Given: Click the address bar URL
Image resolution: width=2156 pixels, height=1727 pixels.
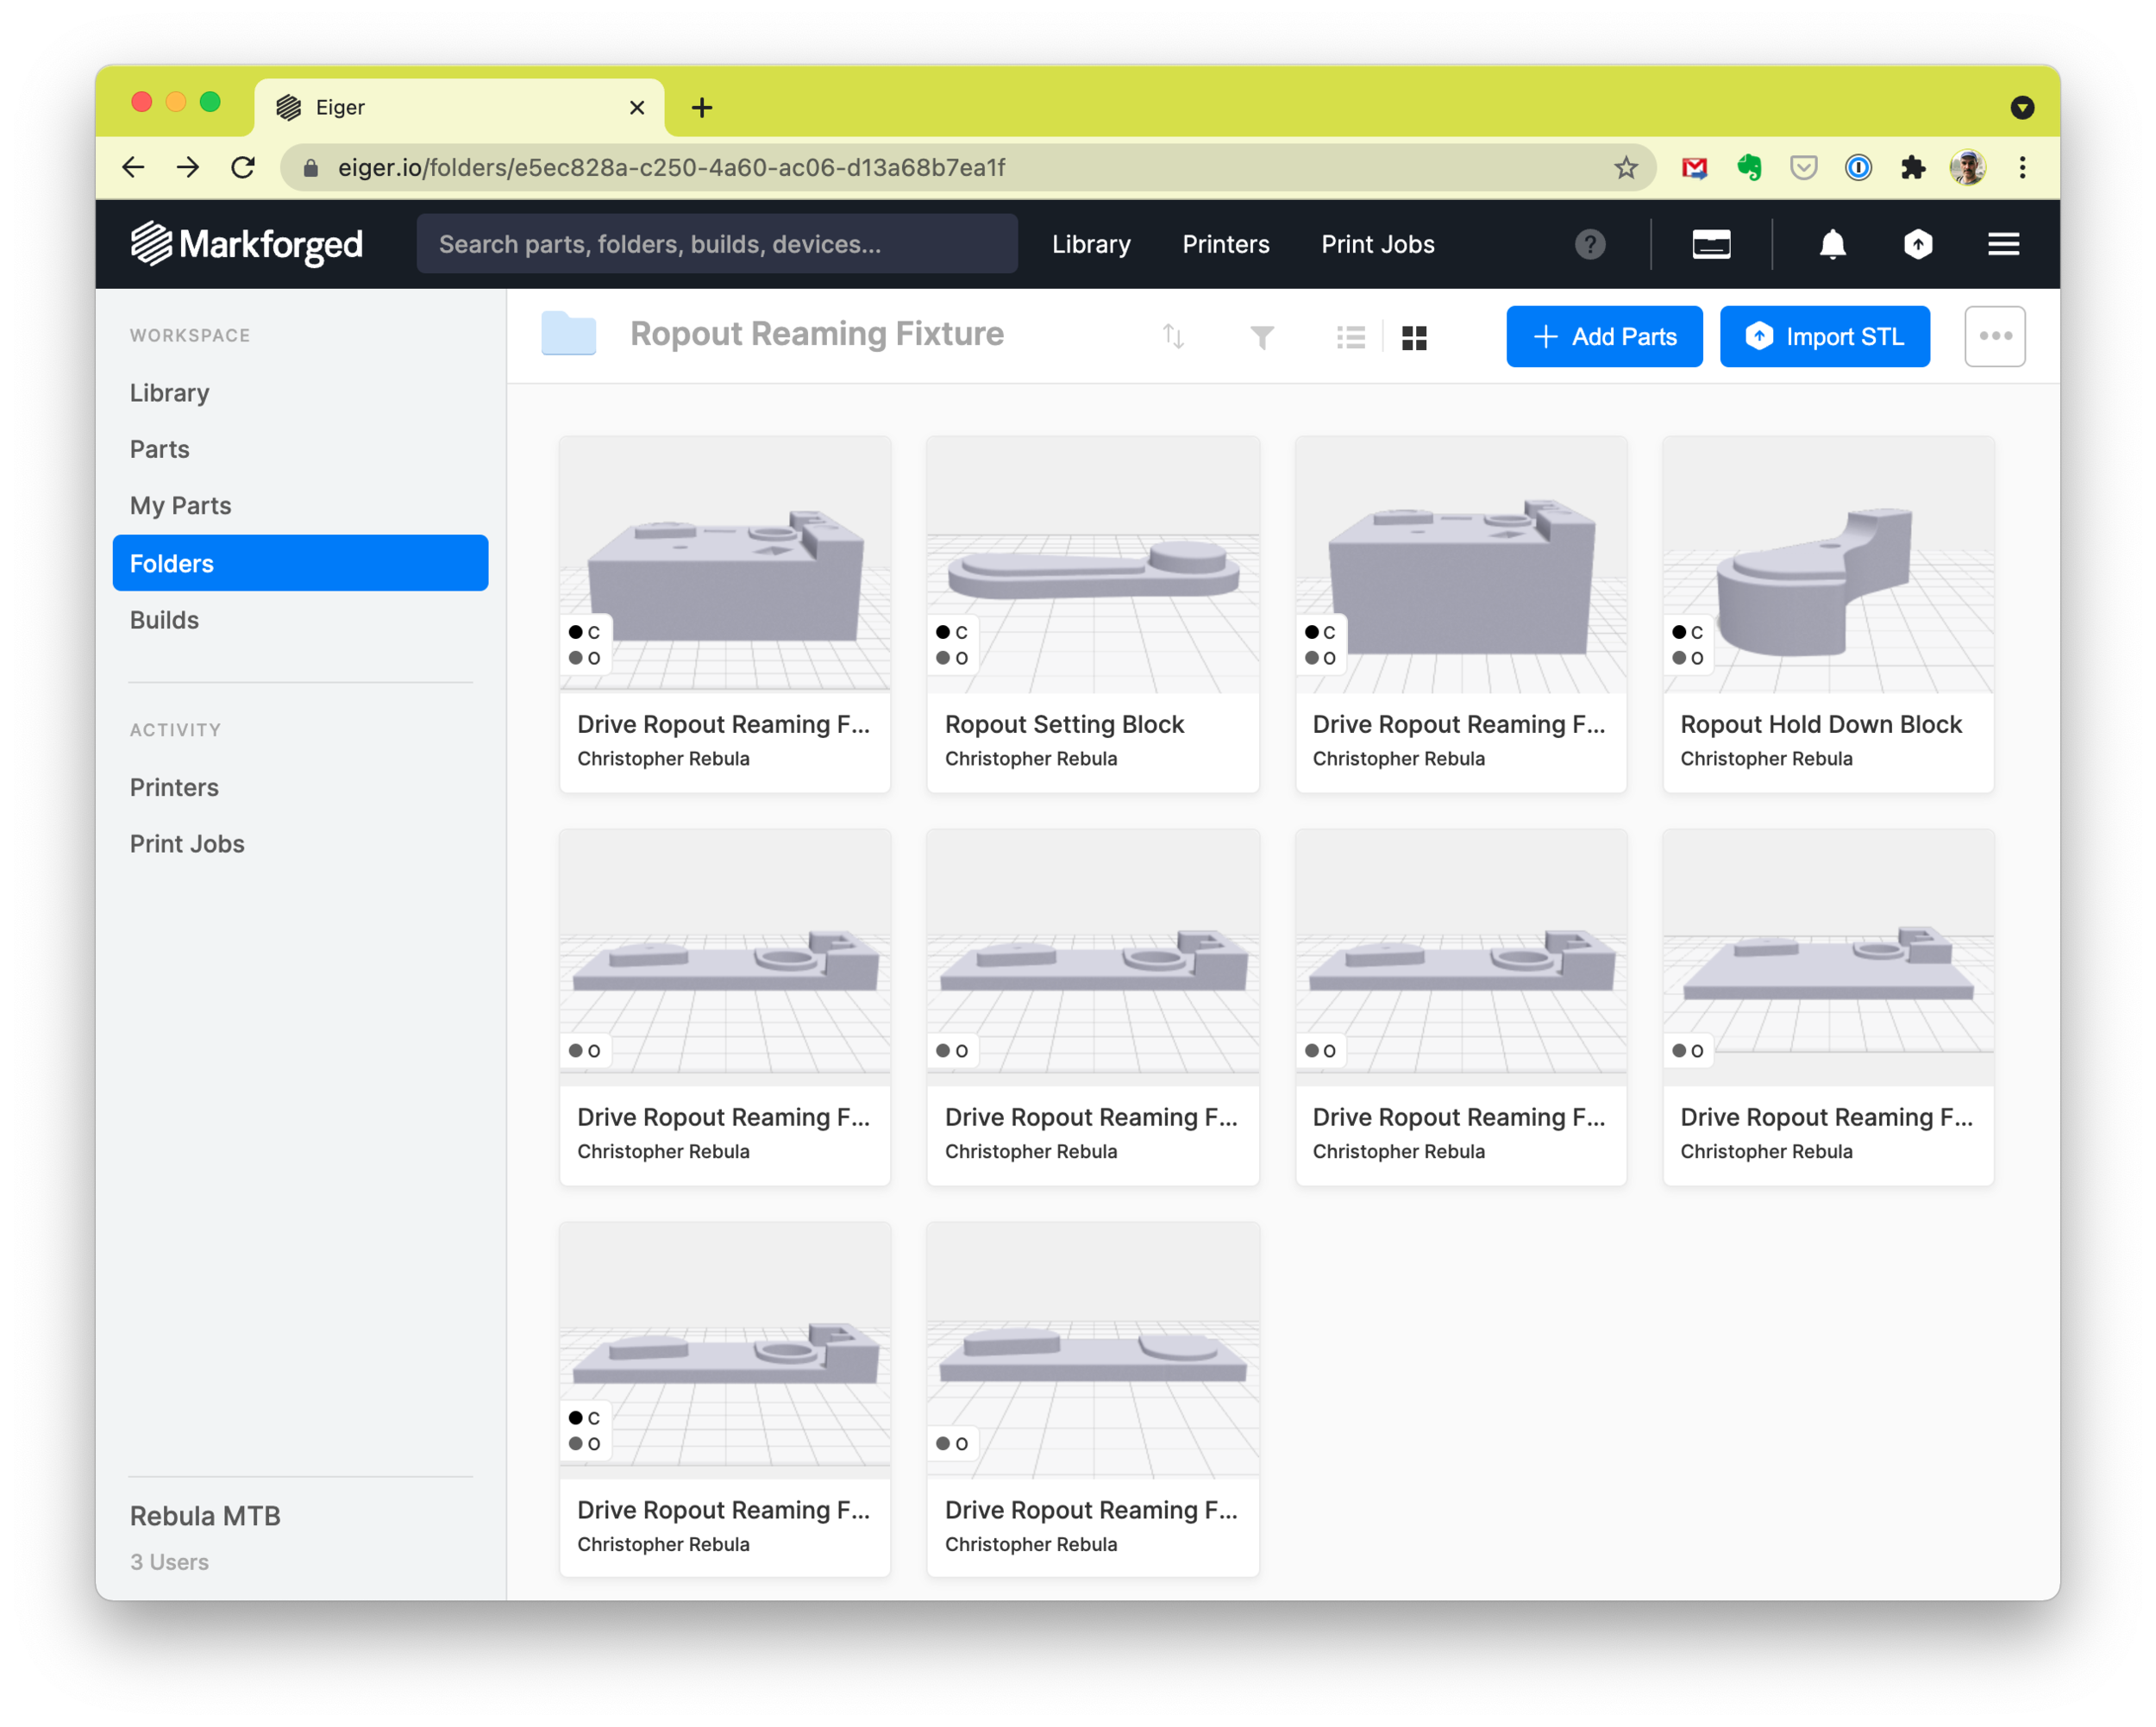Looking at the screenshot, I should click(x=671, y=167).
